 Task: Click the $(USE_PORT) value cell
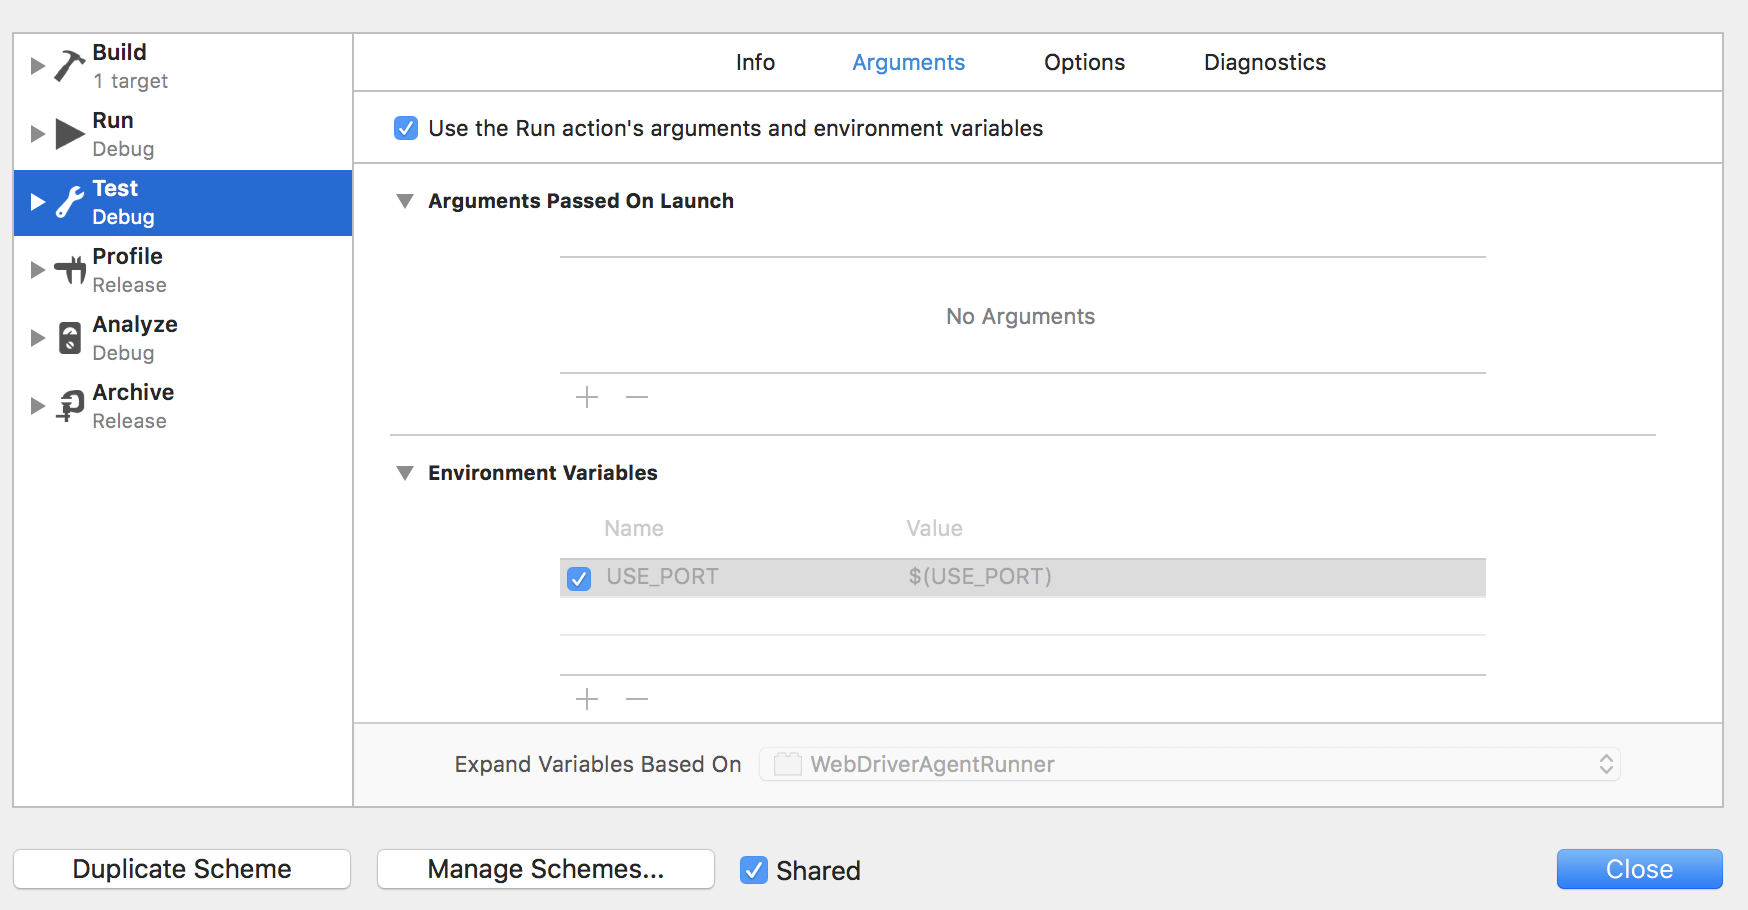[980, 577]
